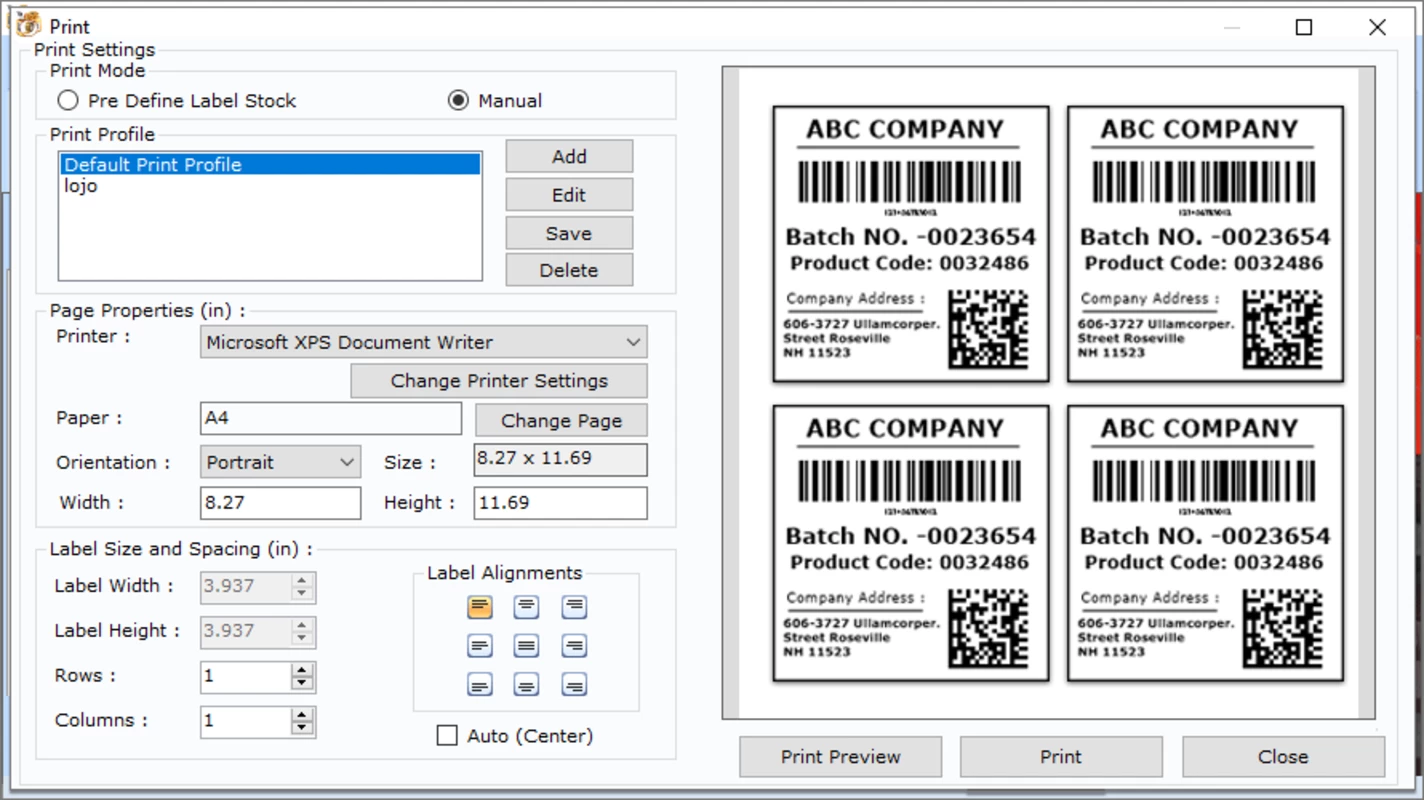Open Print Preview

pyautogui.click(x=841, y=757)
